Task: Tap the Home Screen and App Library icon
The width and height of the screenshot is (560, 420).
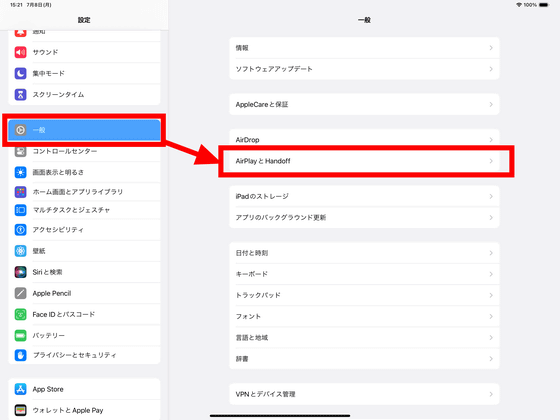Action: click(x=20, y=192)
